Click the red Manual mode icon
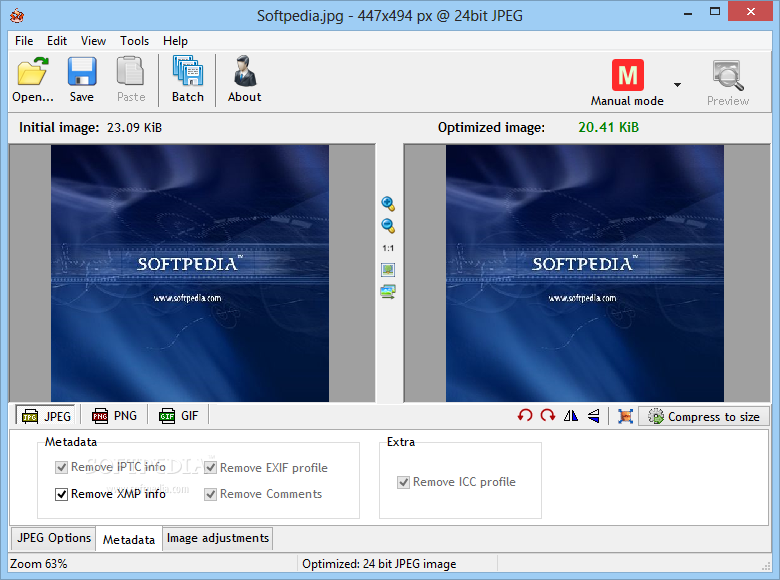 point(627,75)
